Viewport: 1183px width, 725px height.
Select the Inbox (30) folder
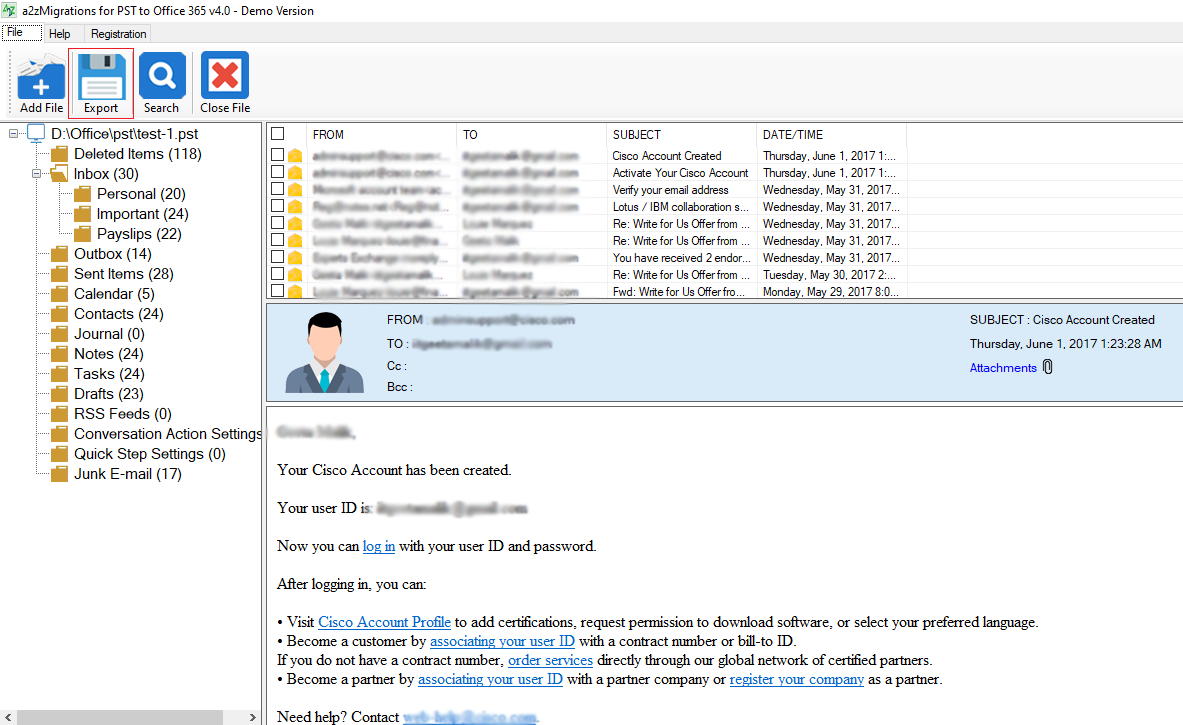pyautogui.click(x=106, y=174)
